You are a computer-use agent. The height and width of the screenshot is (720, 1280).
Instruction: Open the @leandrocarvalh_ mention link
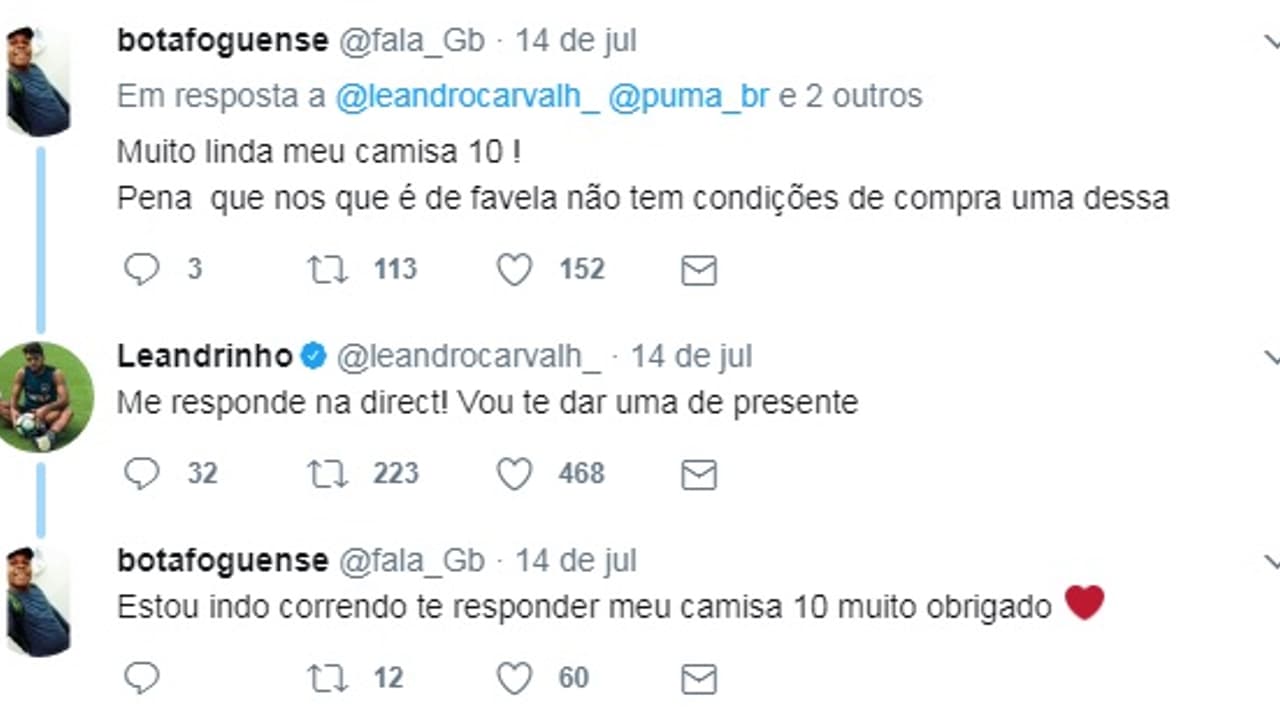click(467, 96)
